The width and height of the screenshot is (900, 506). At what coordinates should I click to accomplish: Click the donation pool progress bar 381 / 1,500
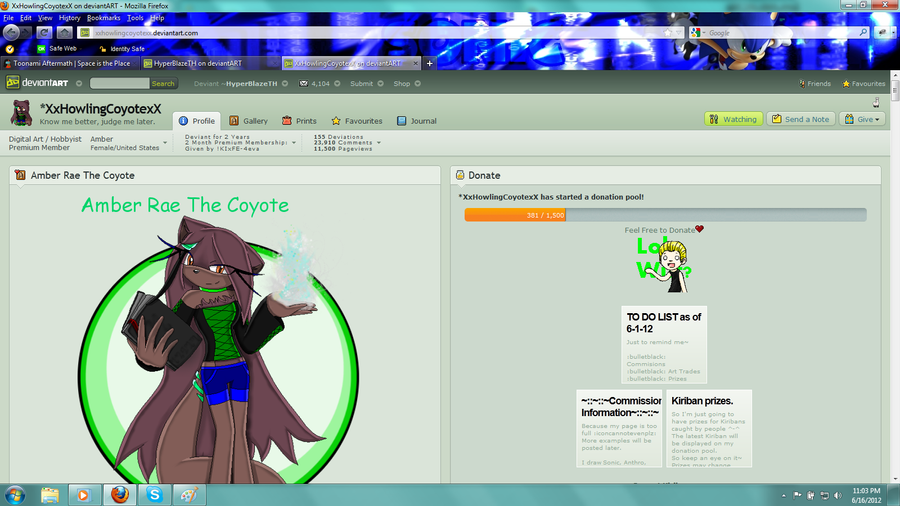pos(665,215)
